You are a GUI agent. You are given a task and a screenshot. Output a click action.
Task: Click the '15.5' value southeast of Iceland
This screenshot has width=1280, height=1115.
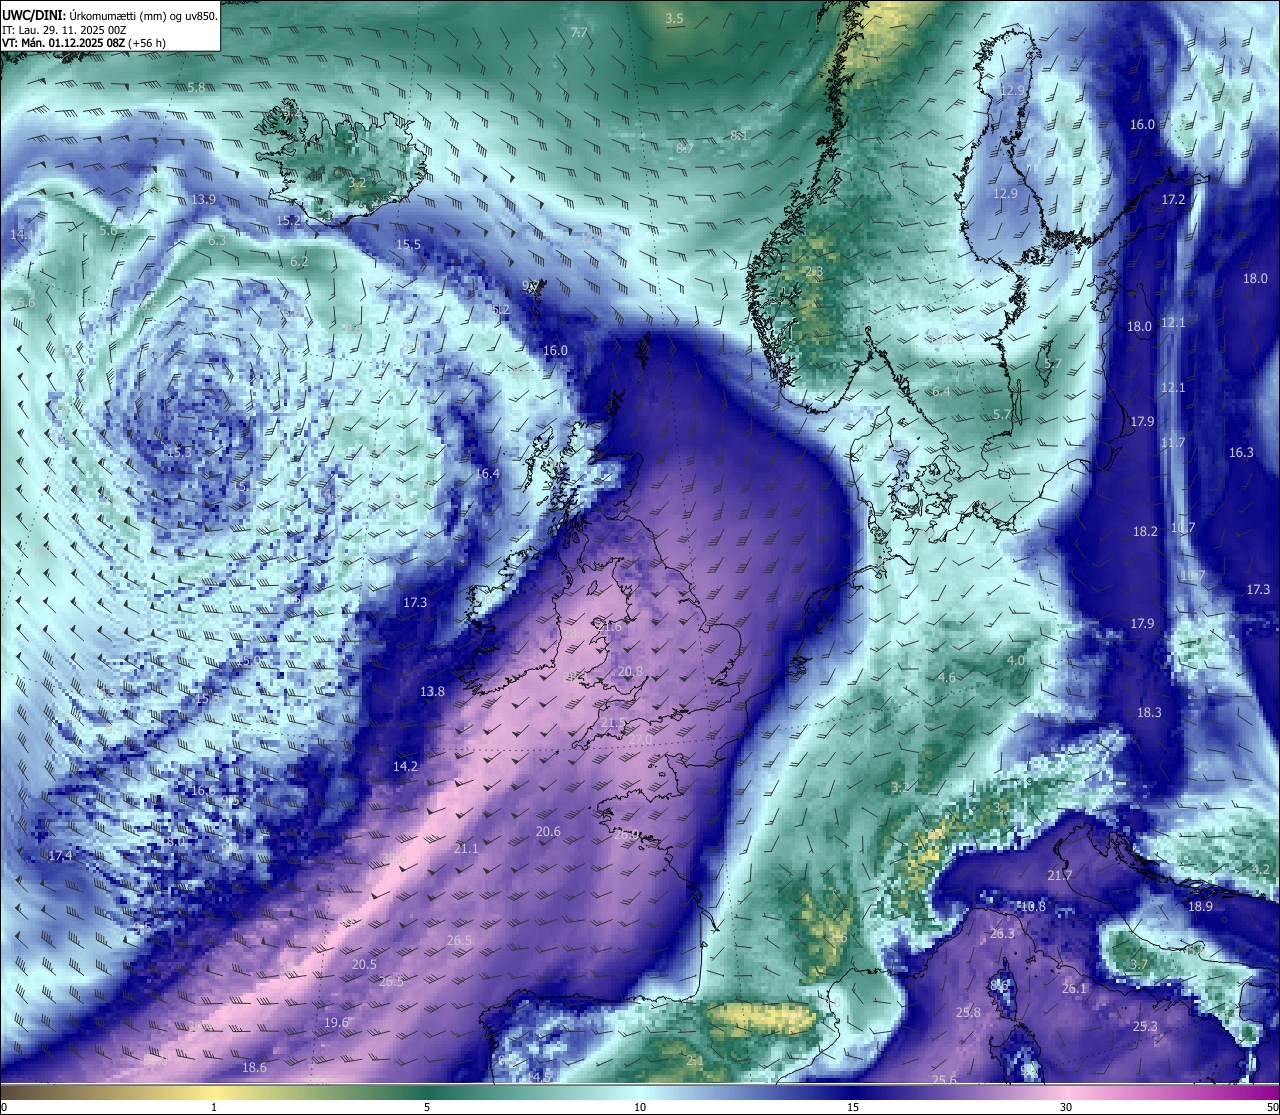click(x=408, y=244)
